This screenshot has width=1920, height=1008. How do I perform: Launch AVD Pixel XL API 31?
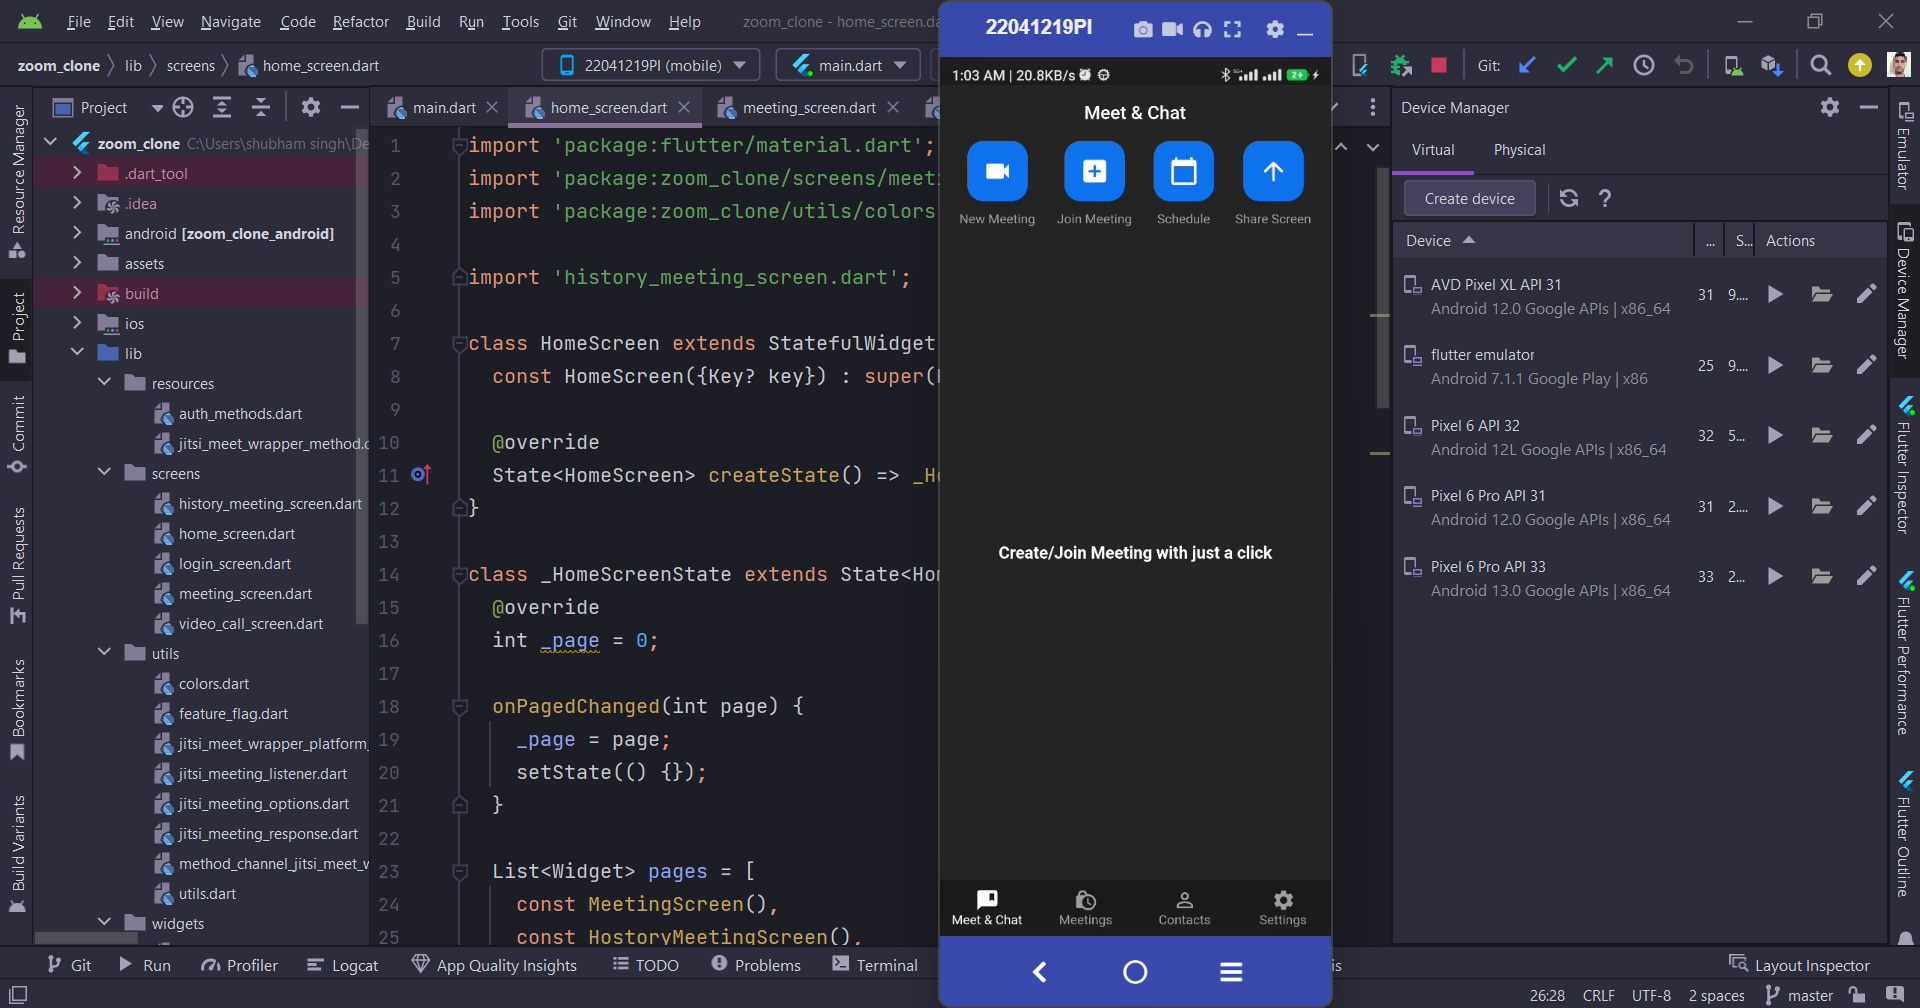[1775, 294]
